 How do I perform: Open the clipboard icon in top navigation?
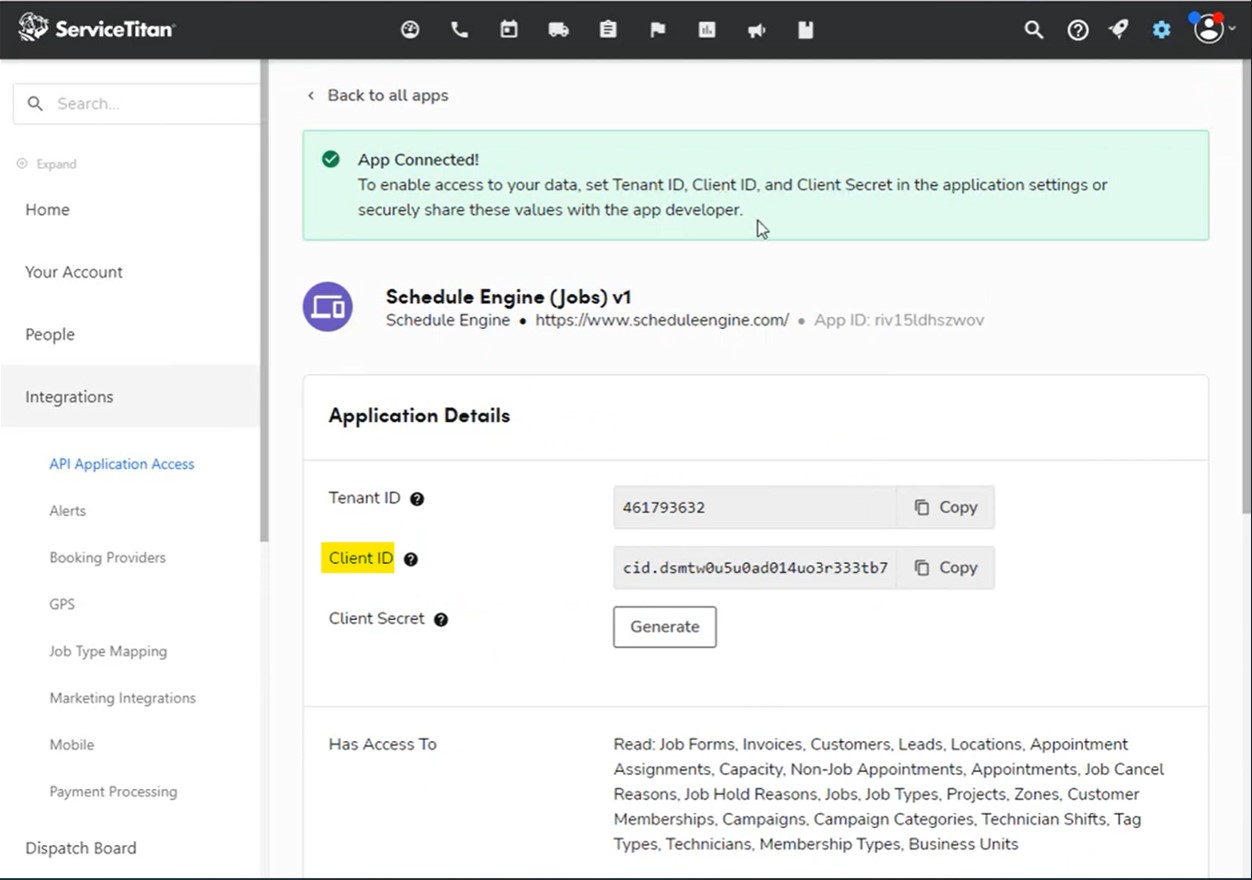pyautogui.click(x=608, y=30)
